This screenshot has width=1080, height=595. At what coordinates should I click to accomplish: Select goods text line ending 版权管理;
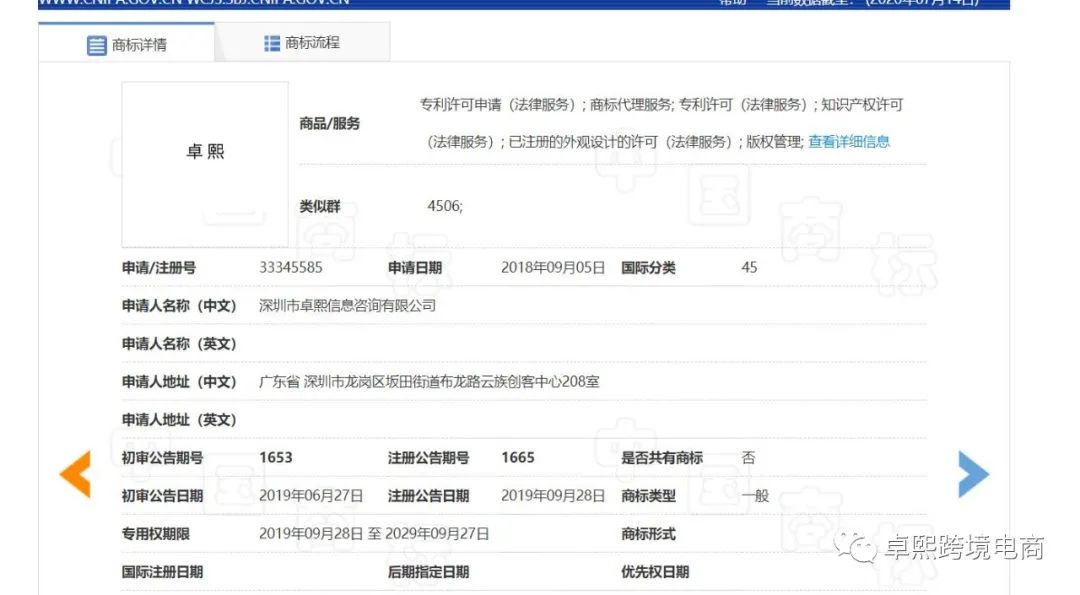615,142
